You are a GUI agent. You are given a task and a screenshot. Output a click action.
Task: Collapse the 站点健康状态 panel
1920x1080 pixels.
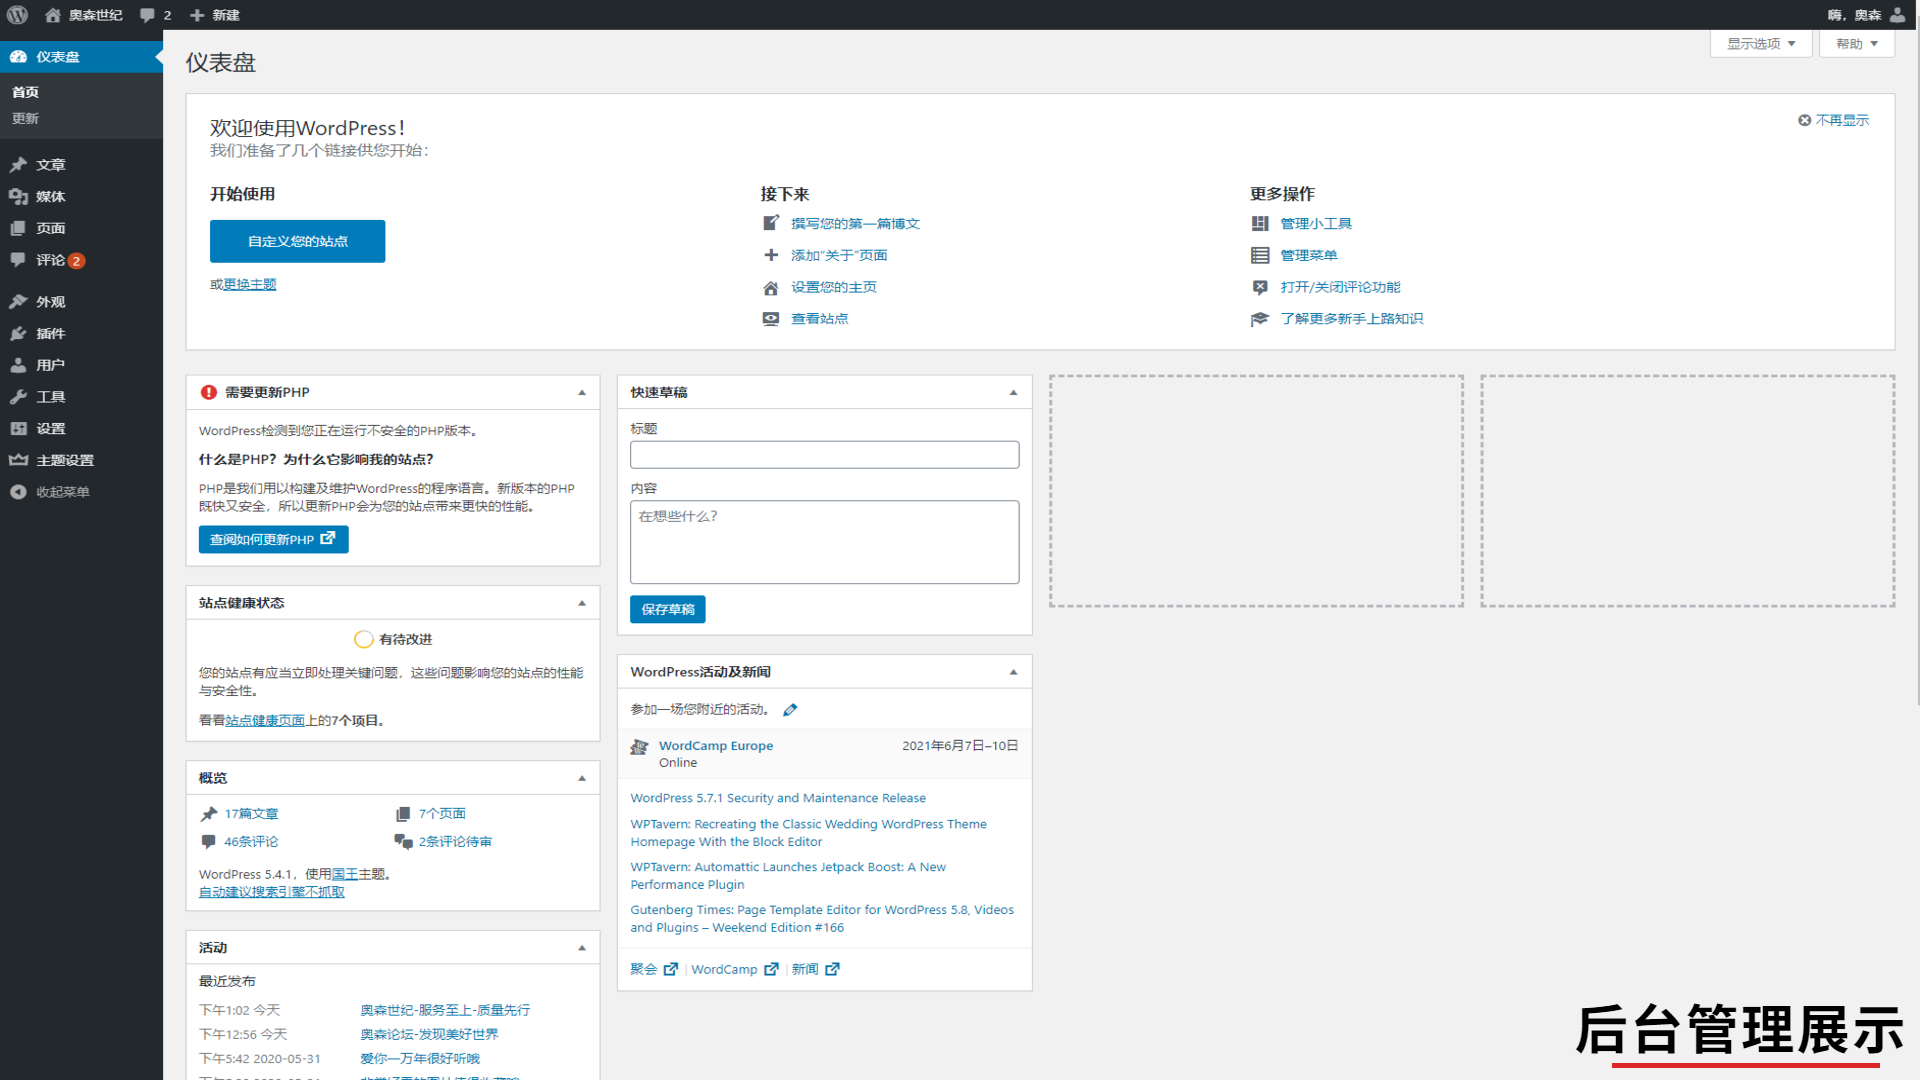(582, 603)
